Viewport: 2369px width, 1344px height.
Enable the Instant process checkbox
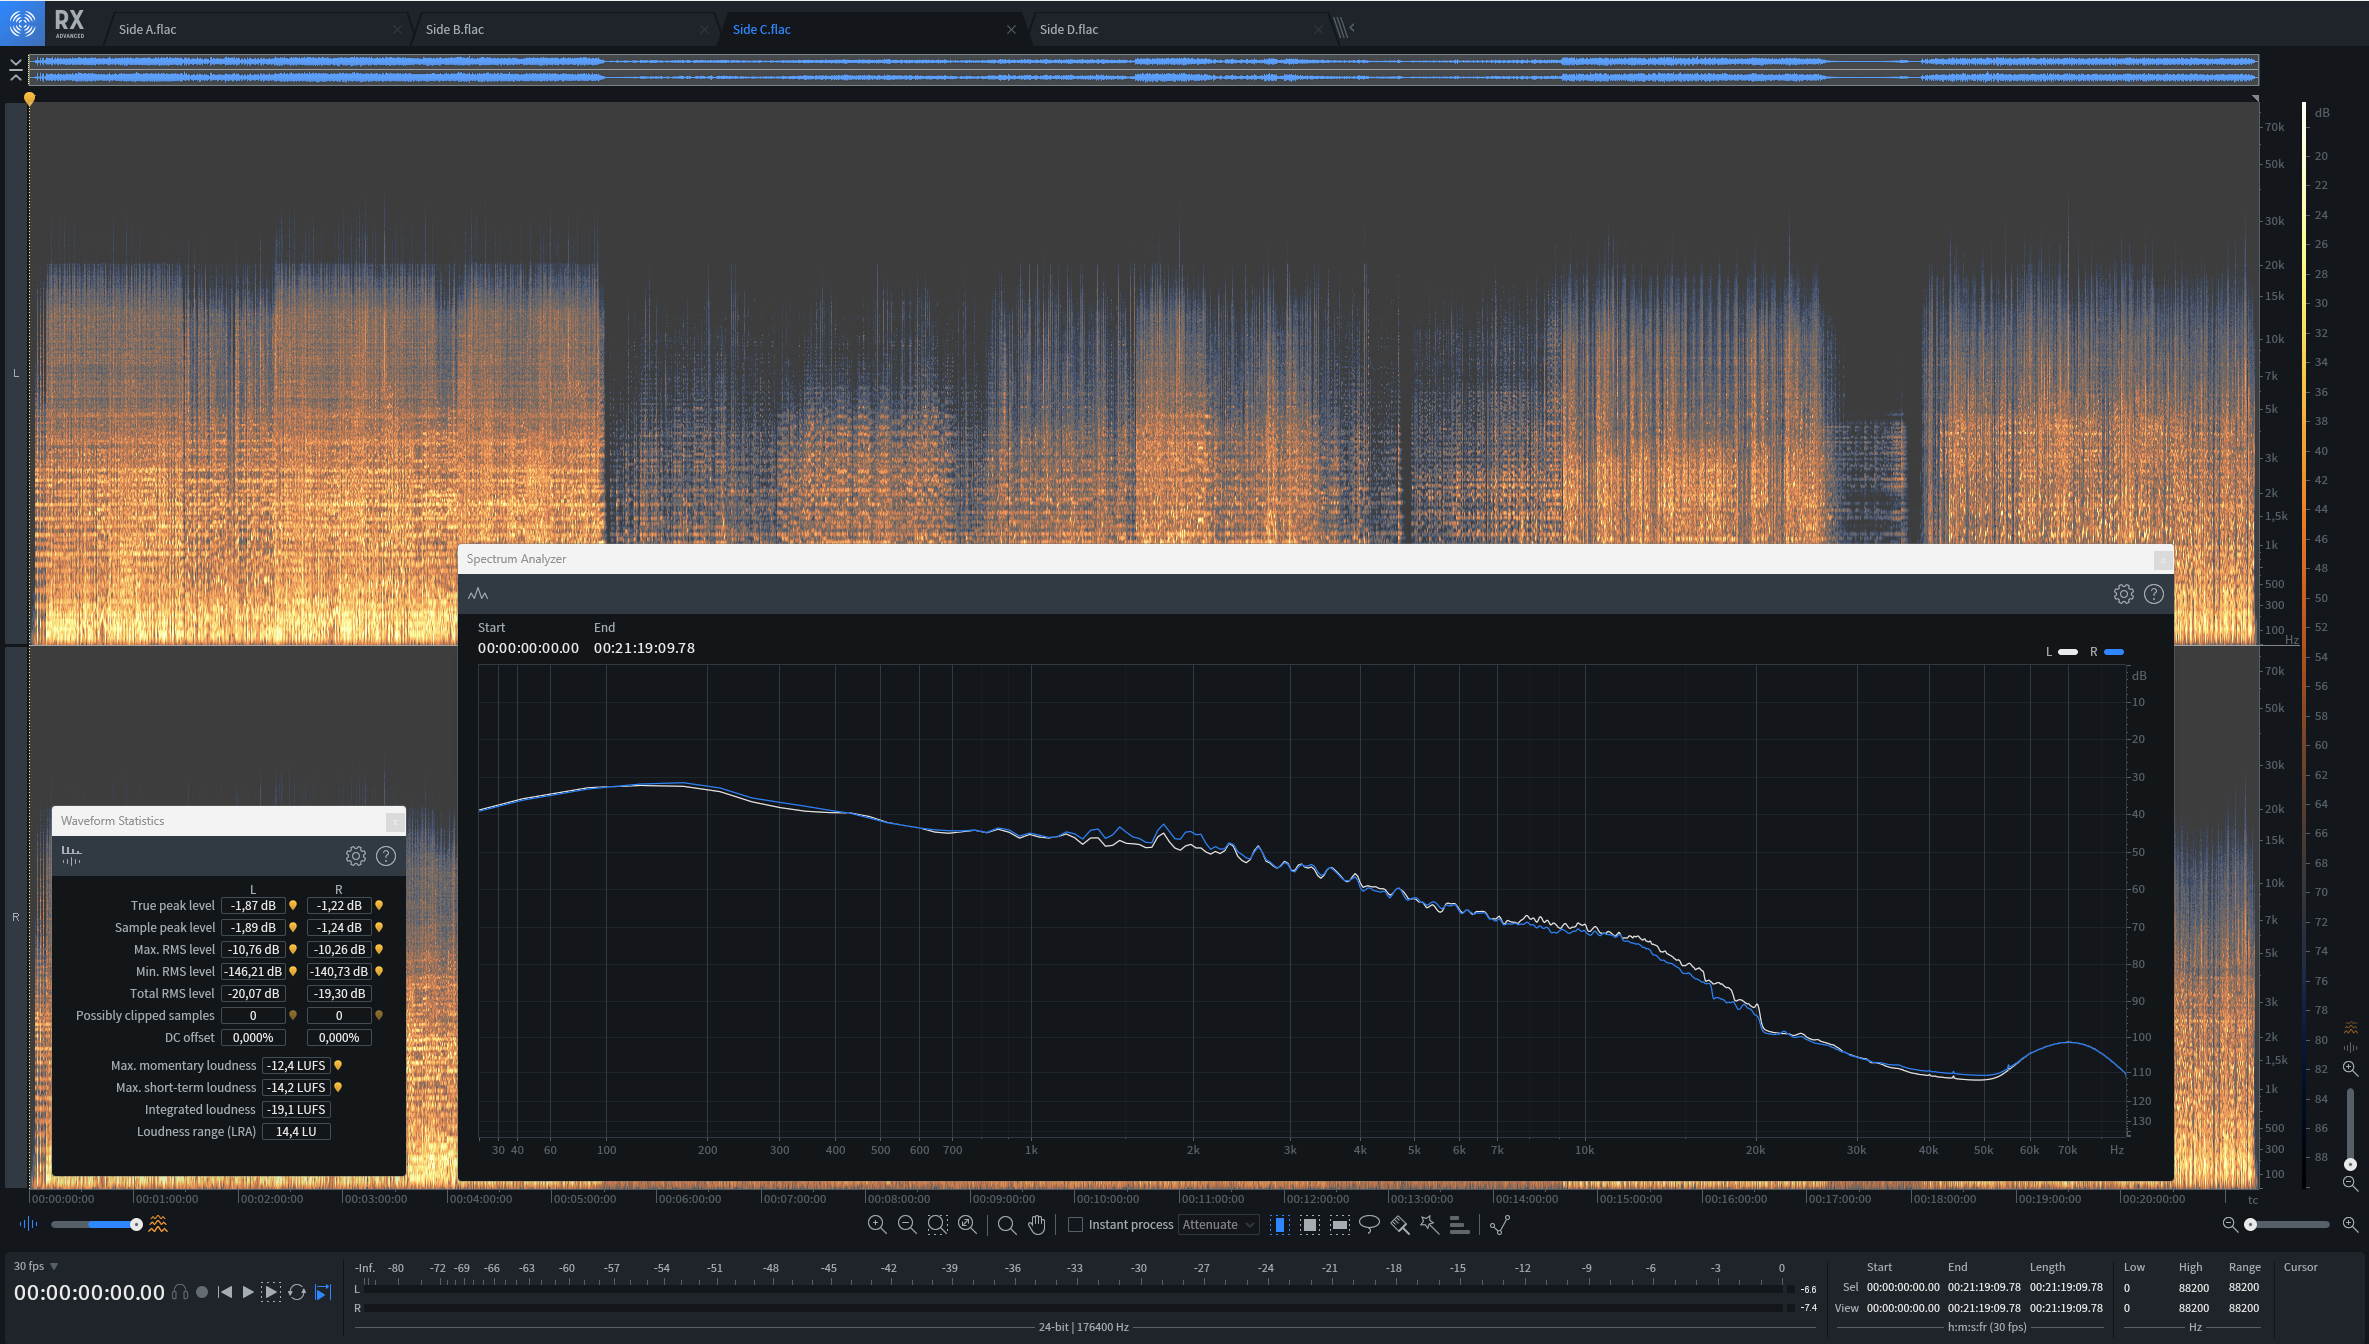[x=1076, y=1224]
